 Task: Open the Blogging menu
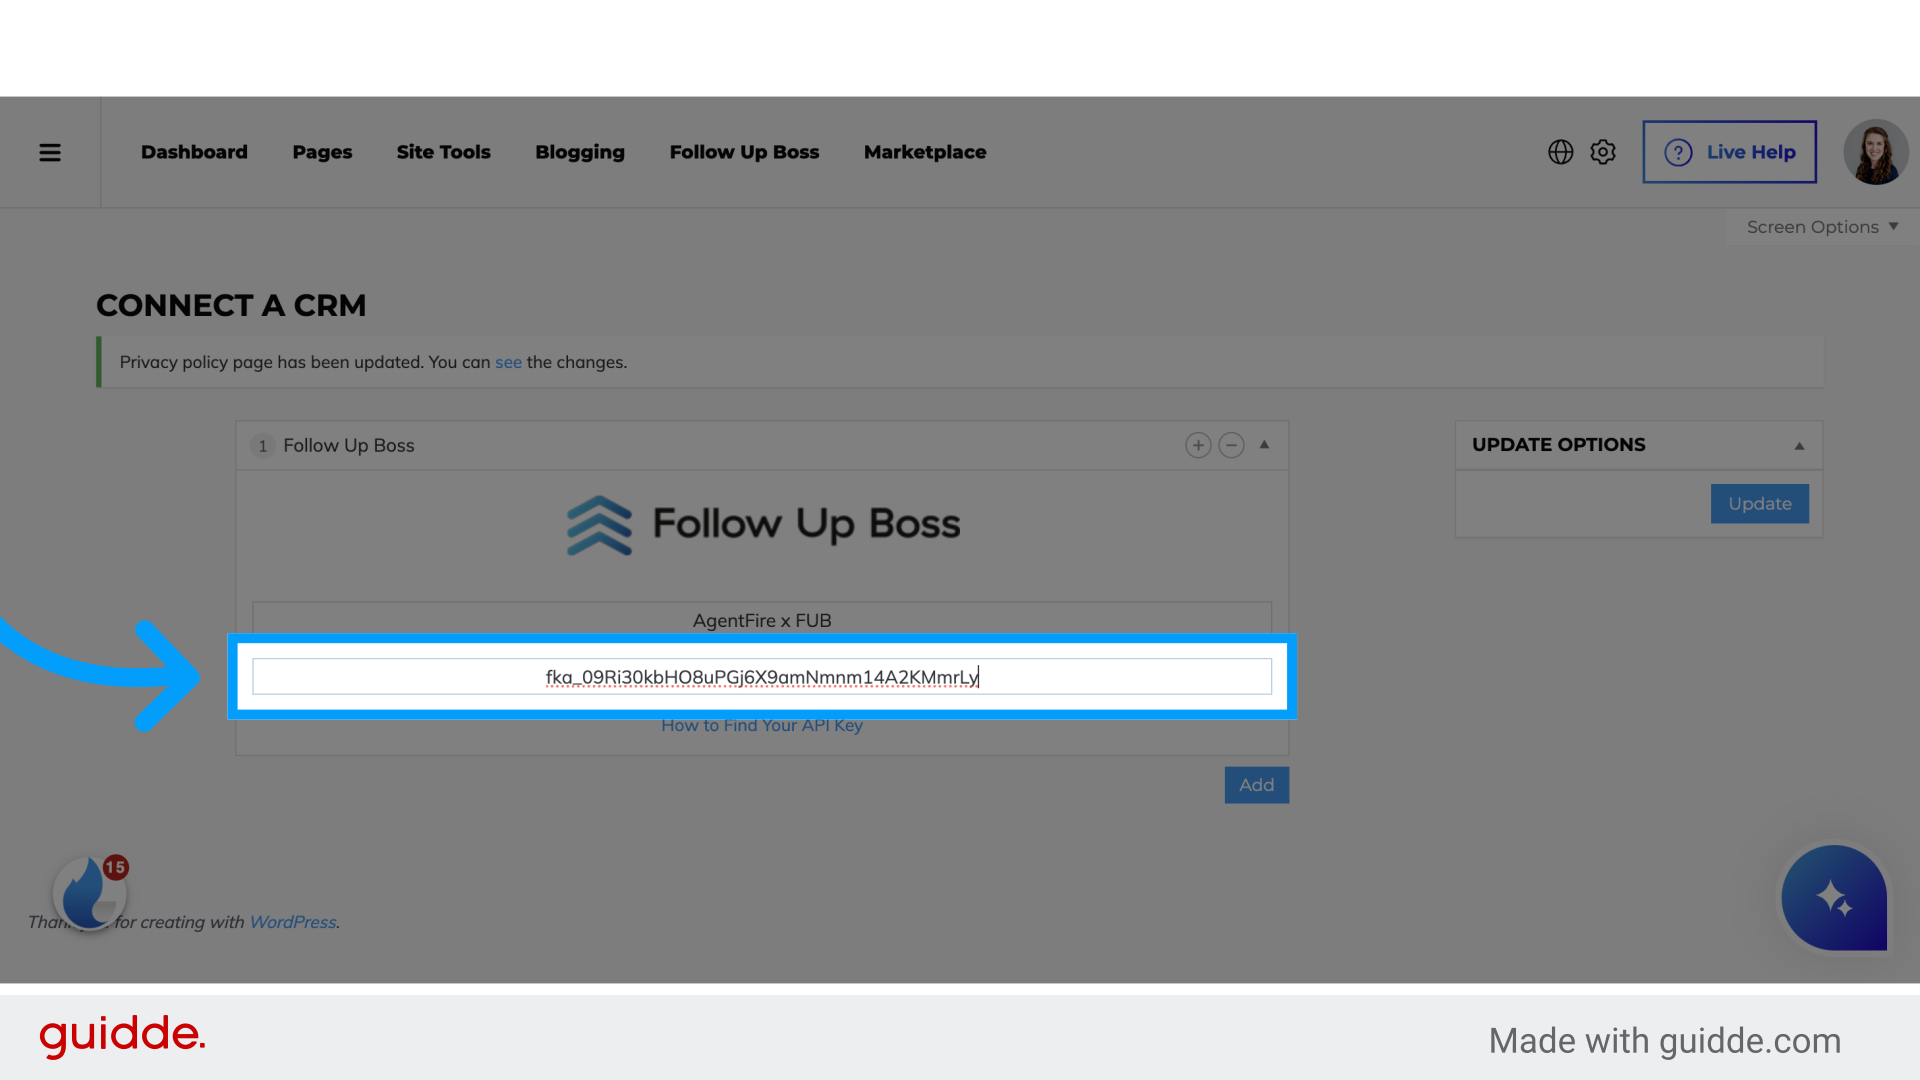tap(580, 152)
